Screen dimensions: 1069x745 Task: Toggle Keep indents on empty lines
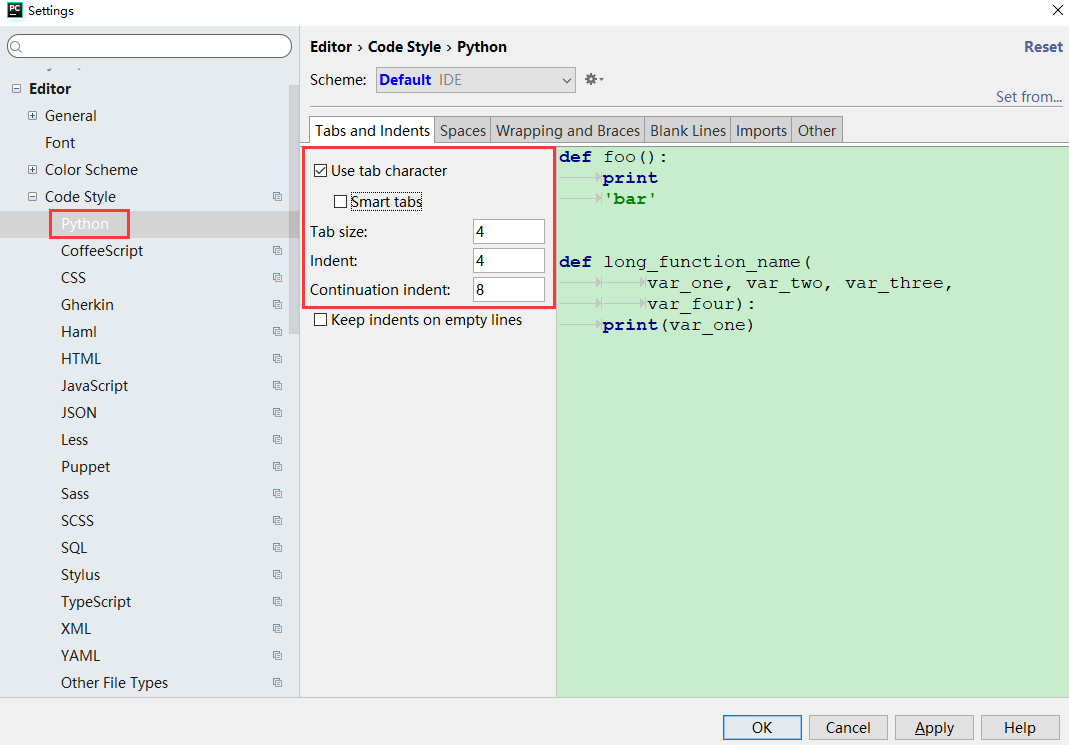coord(321,320)
